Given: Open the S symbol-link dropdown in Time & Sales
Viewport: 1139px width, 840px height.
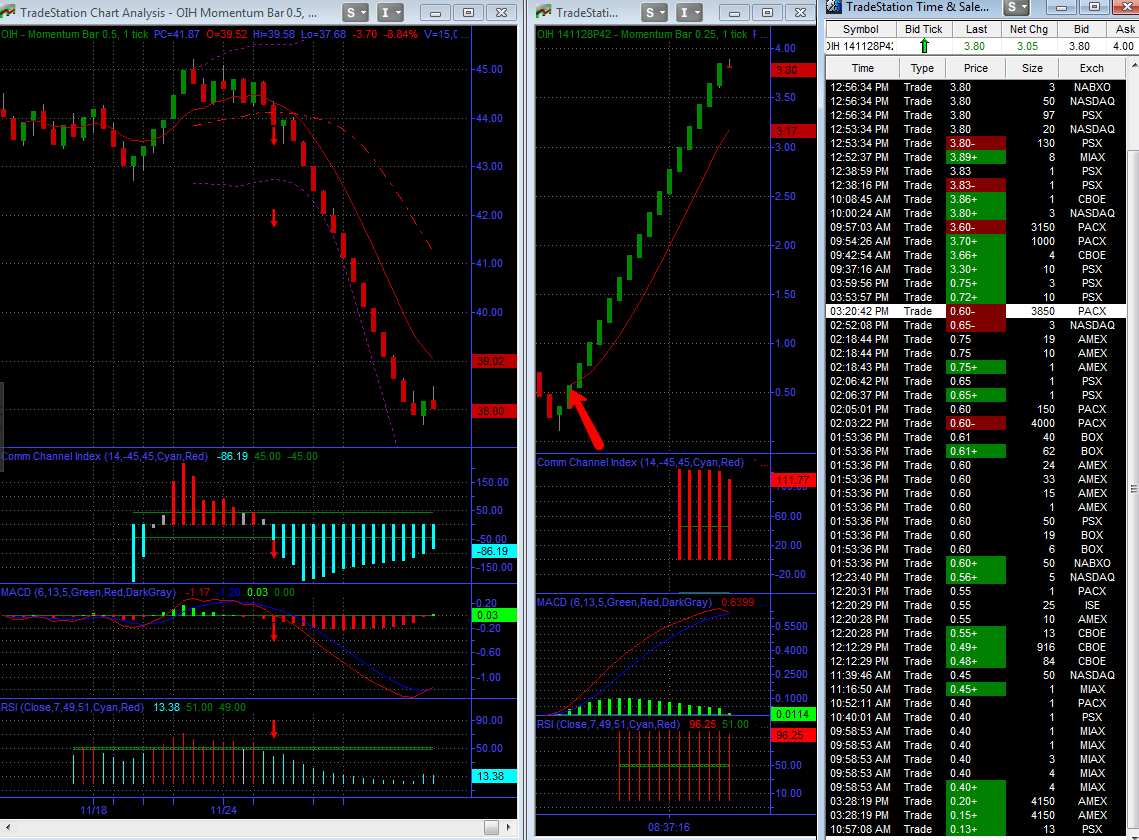Looking at the screenshot, I should tap(1016, 7).
